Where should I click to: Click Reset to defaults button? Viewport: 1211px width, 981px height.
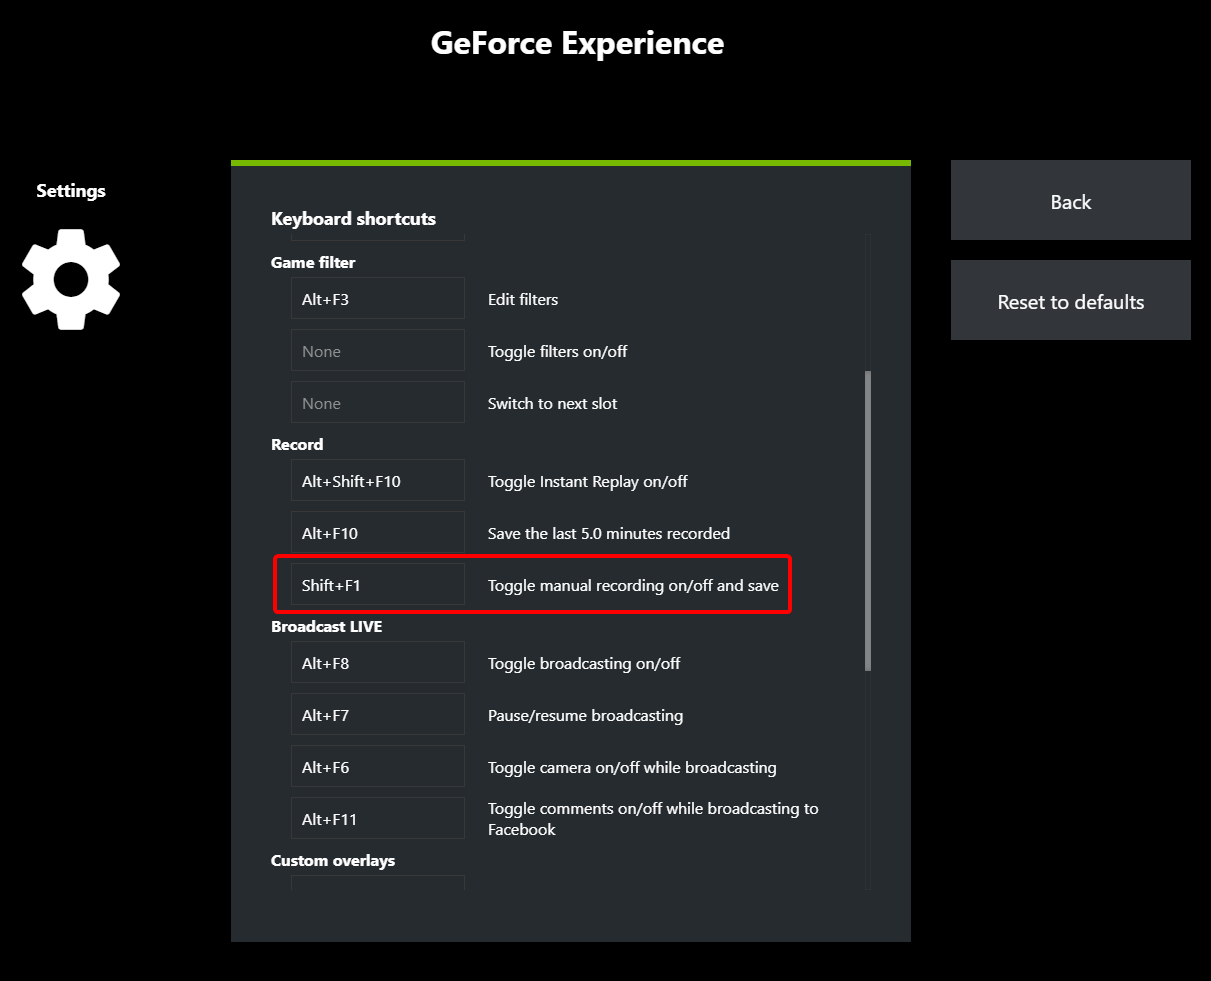coord(1070,300)
